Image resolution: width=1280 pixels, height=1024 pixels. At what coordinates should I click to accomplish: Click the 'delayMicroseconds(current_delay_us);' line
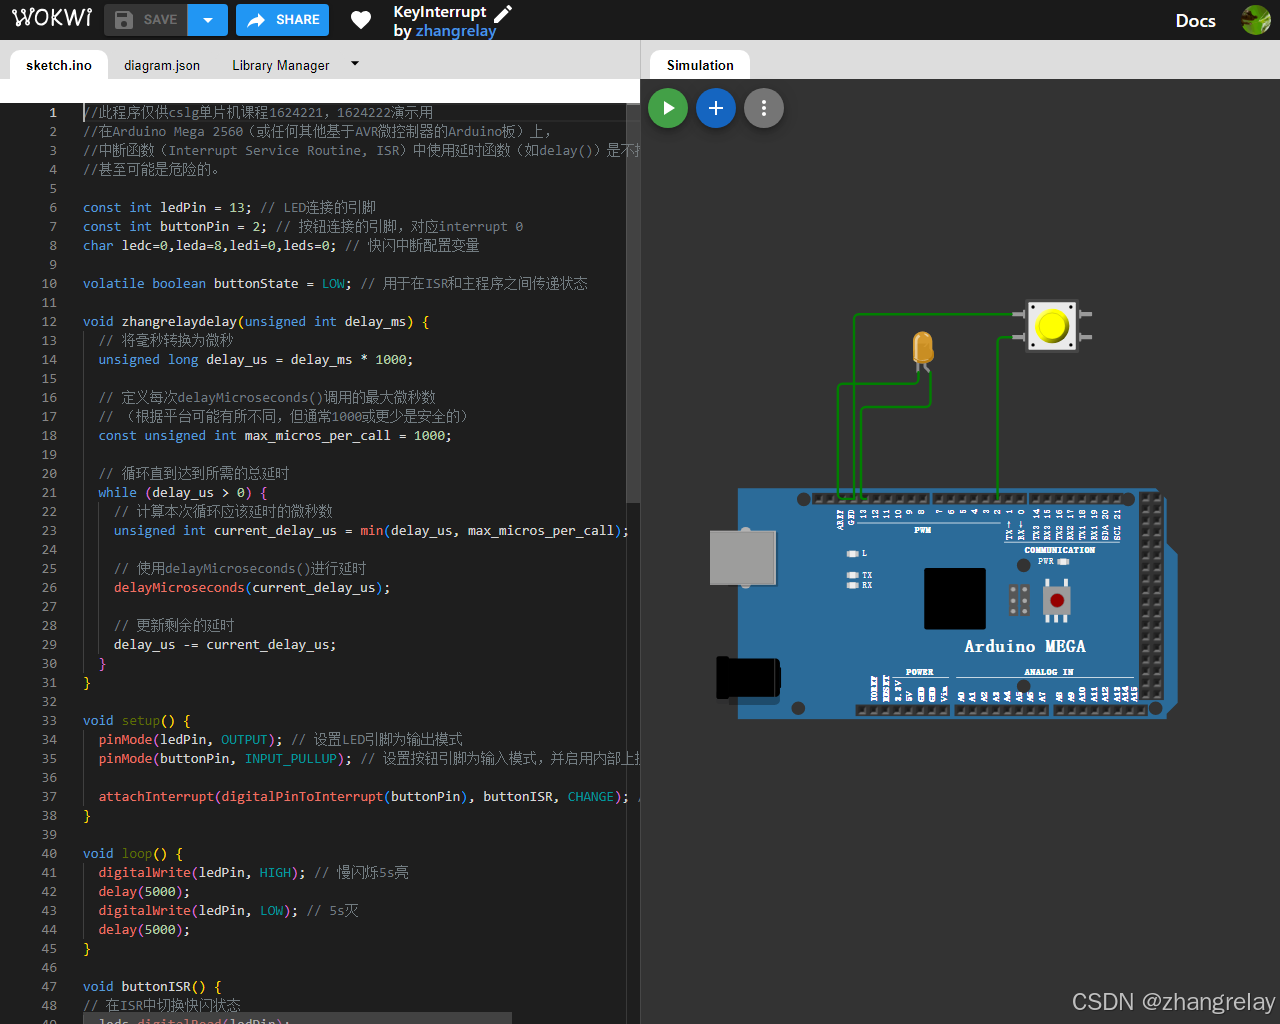click(252, 587)
